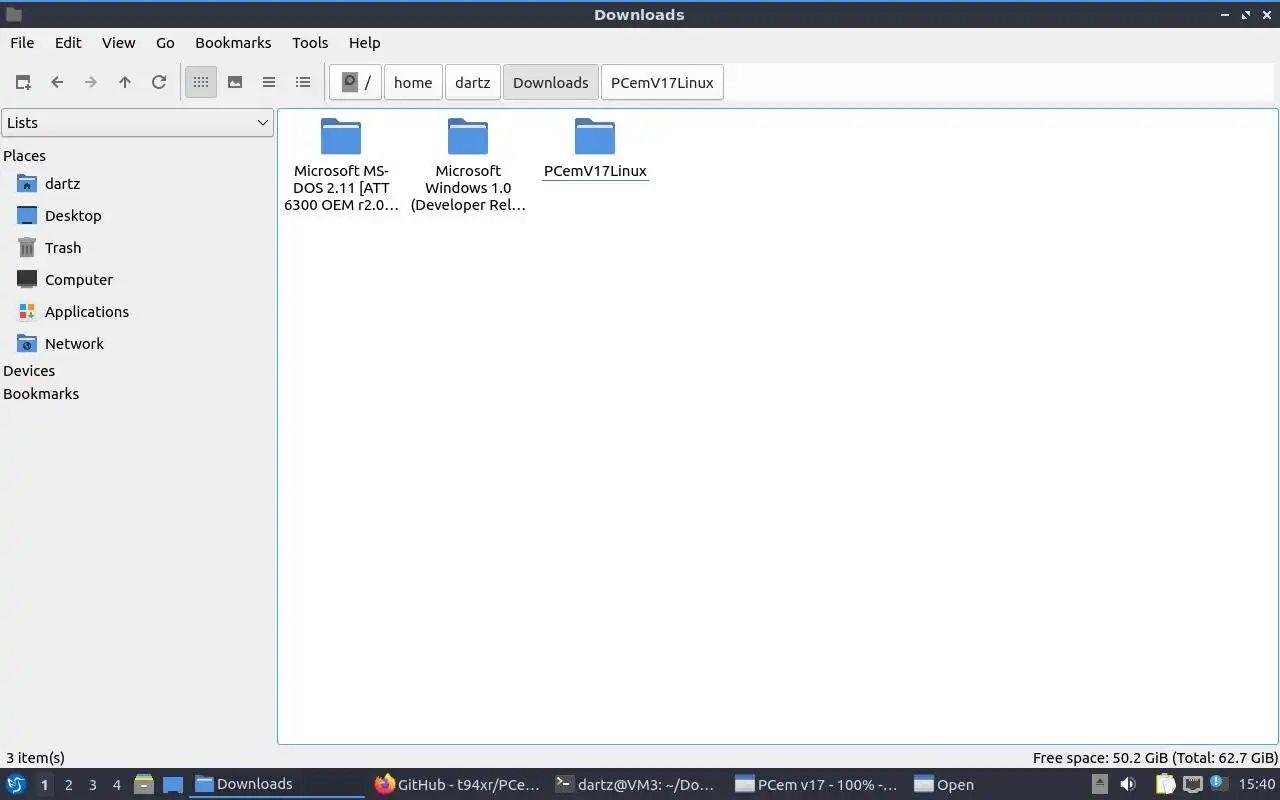
Task: Switch to workspace 3
Action: pyautogui.click(x=92, y=785)
